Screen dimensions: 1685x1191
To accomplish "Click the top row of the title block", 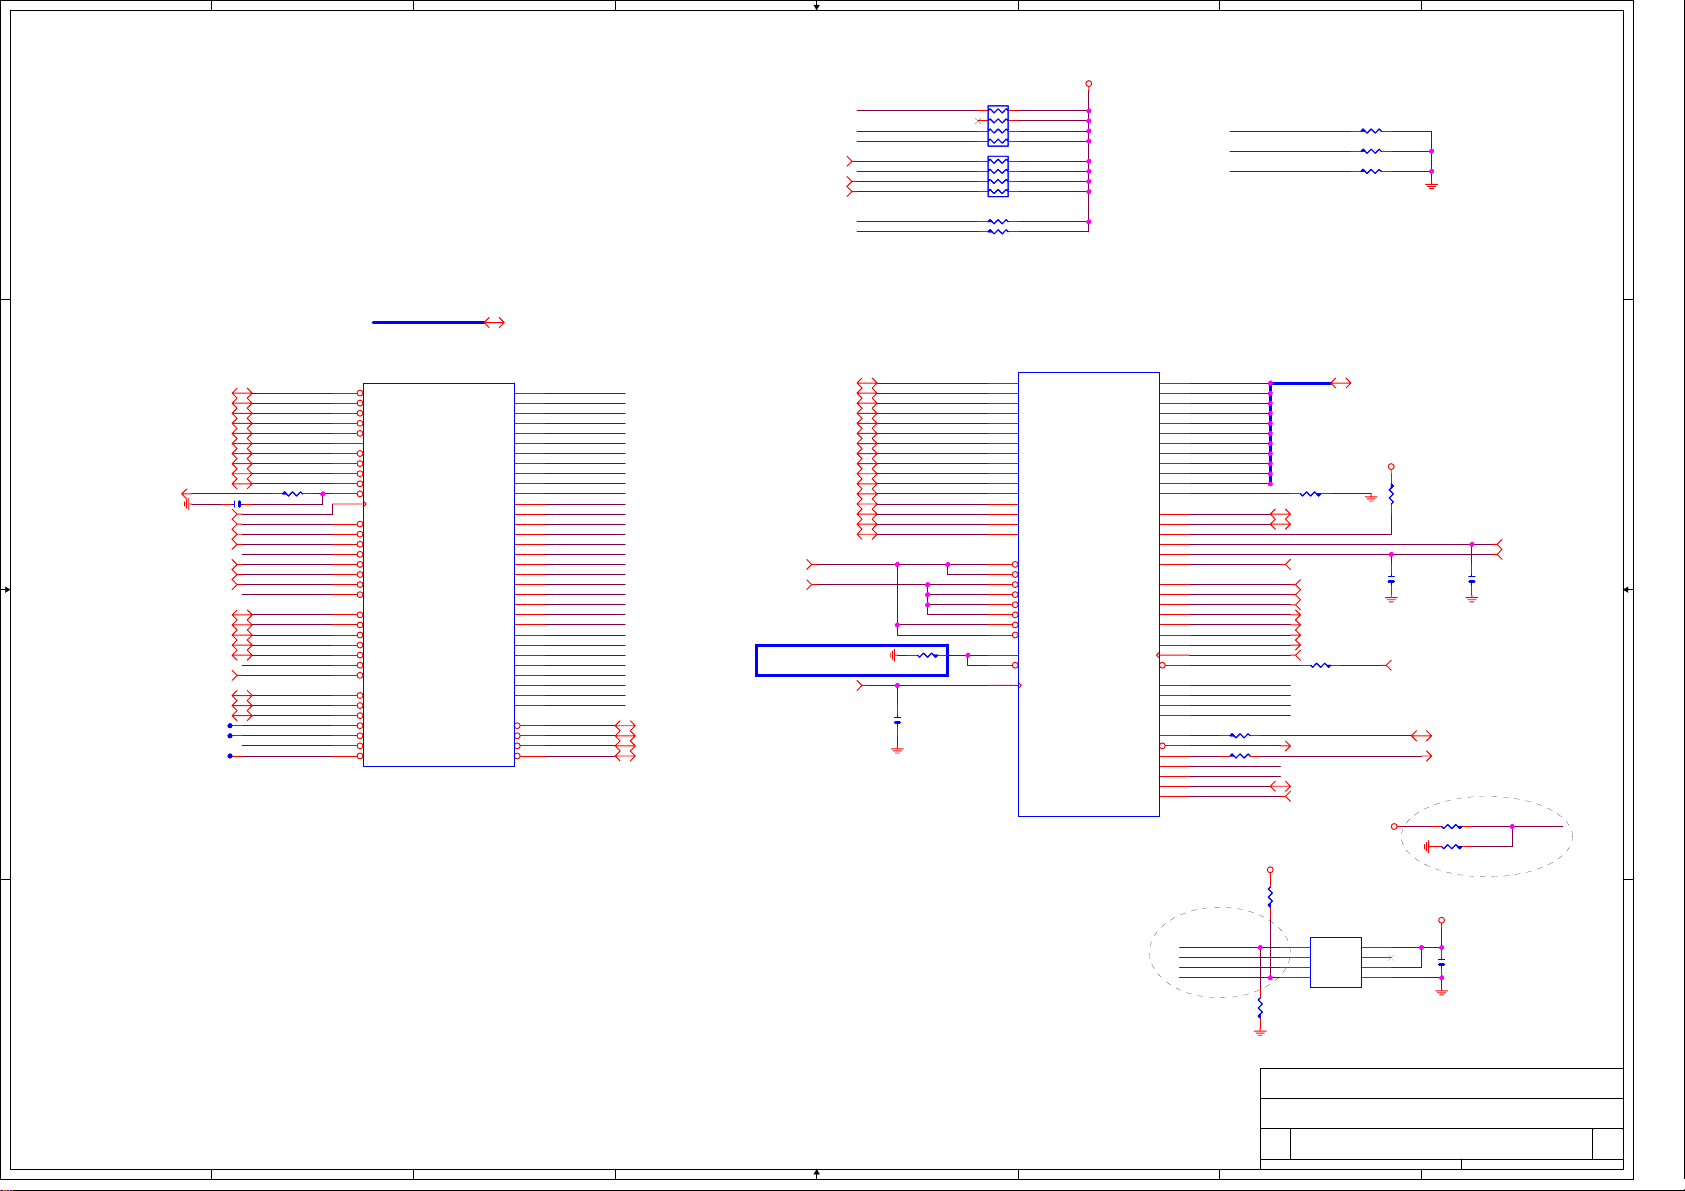I will tap(1441, 1084).
